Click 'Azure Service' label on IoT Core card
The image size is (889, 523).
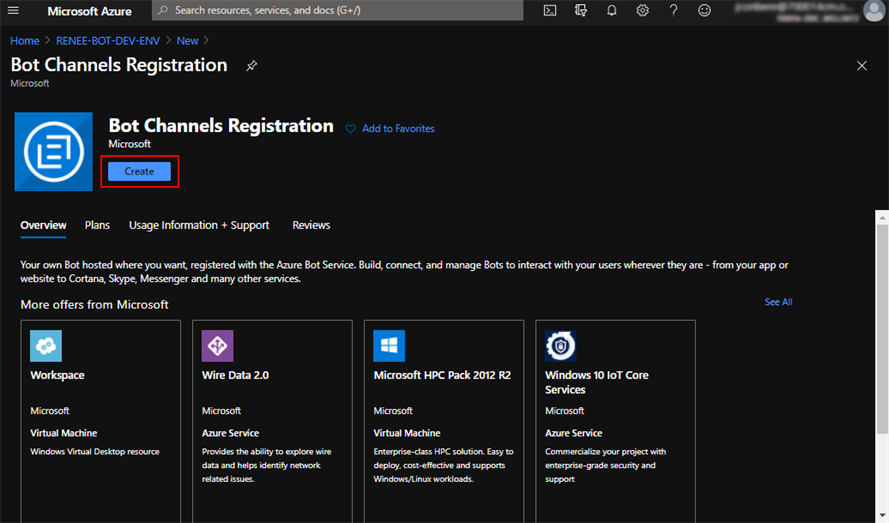573,433
